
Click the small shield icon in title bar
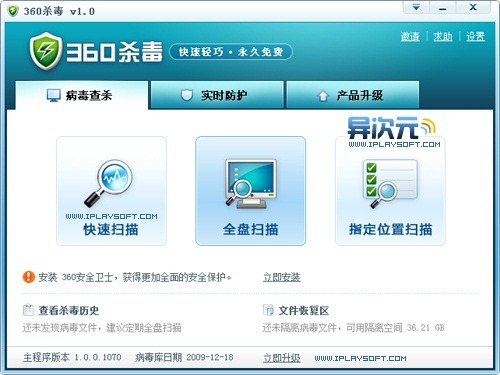[13, 11]
